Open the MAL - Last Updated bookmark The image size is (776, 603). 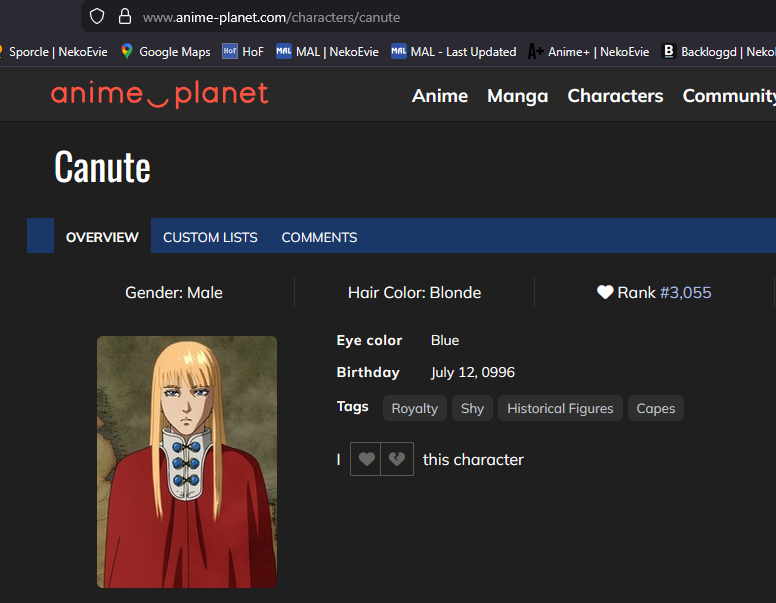[x=453, y=51]
